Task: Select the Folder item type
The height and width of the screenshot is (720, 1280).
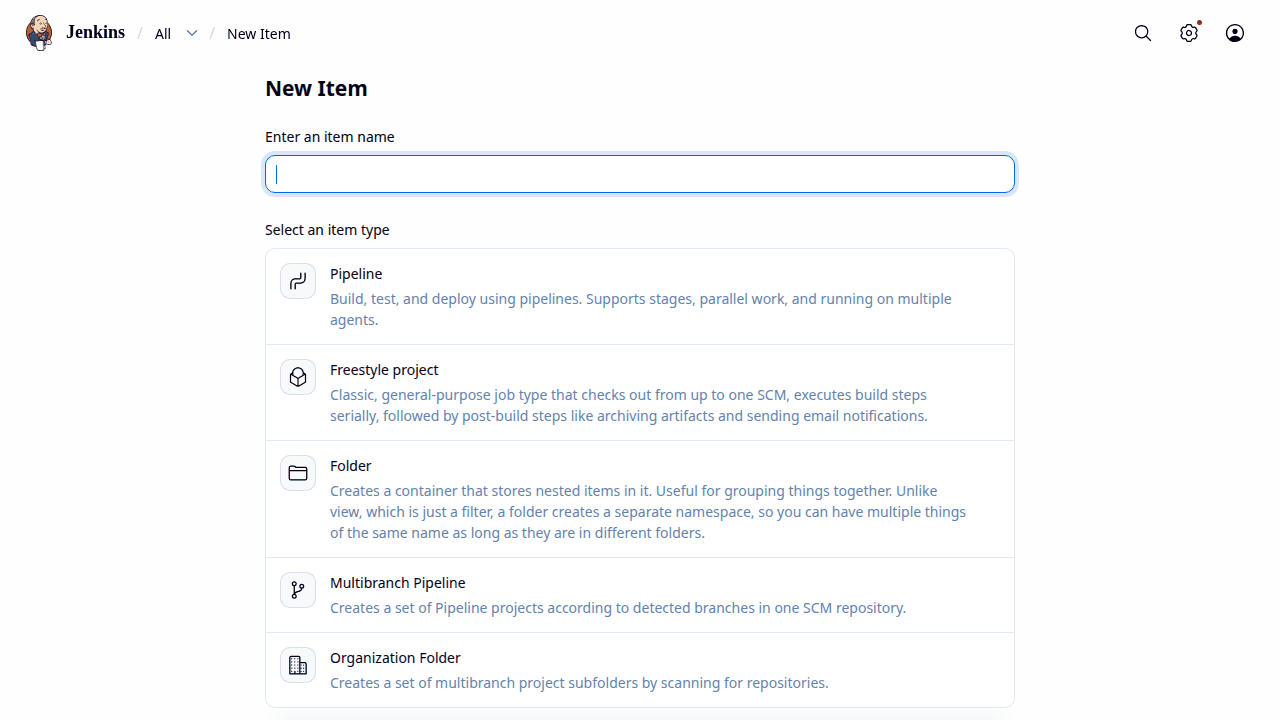Action: point(640,499)
